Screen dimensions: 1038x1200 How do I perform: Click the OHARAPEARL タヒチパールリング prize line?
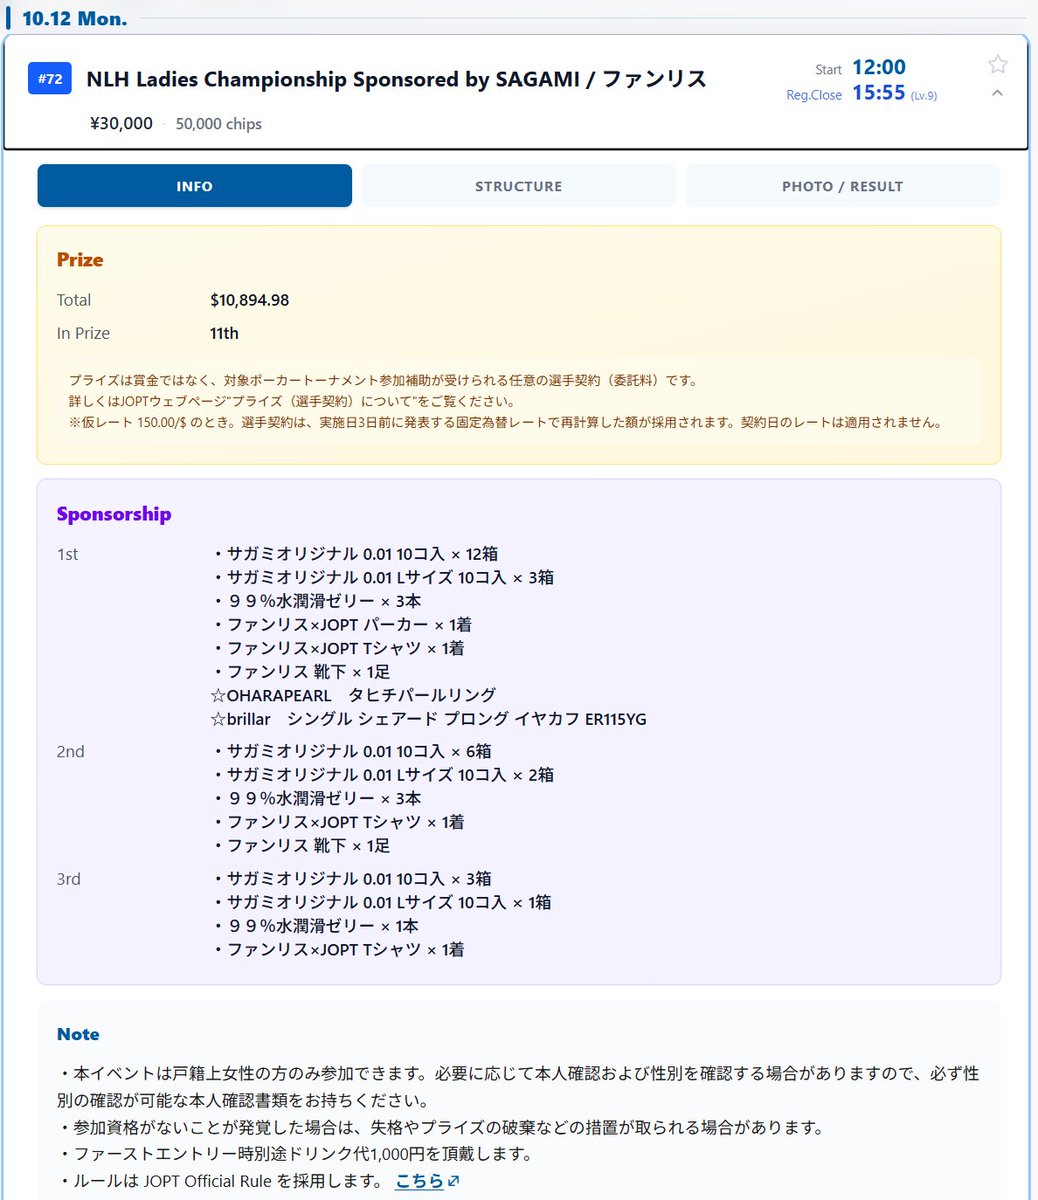click(x=353, y=695)
